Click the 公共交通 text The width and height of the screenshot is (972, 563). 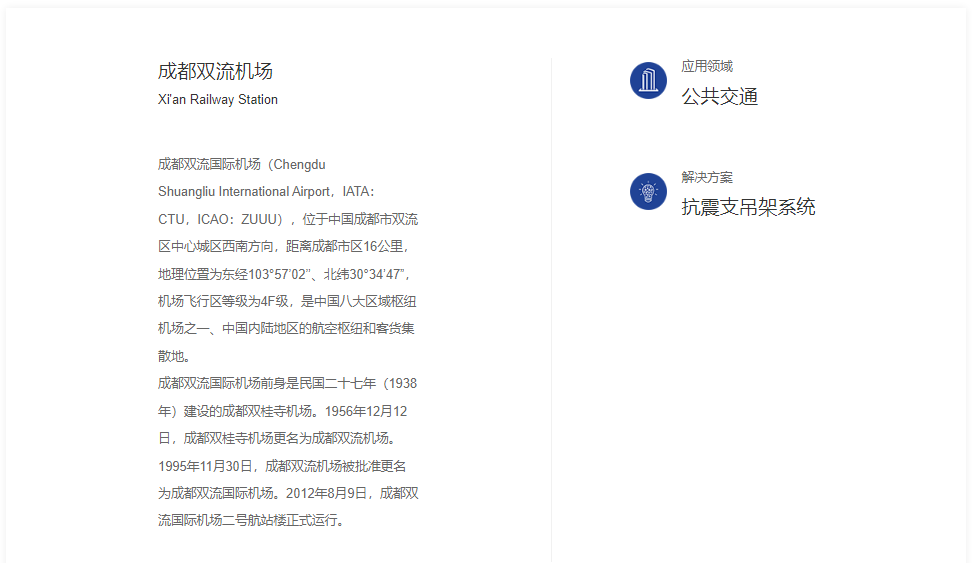pyautogui.click(x=720, y=97)
